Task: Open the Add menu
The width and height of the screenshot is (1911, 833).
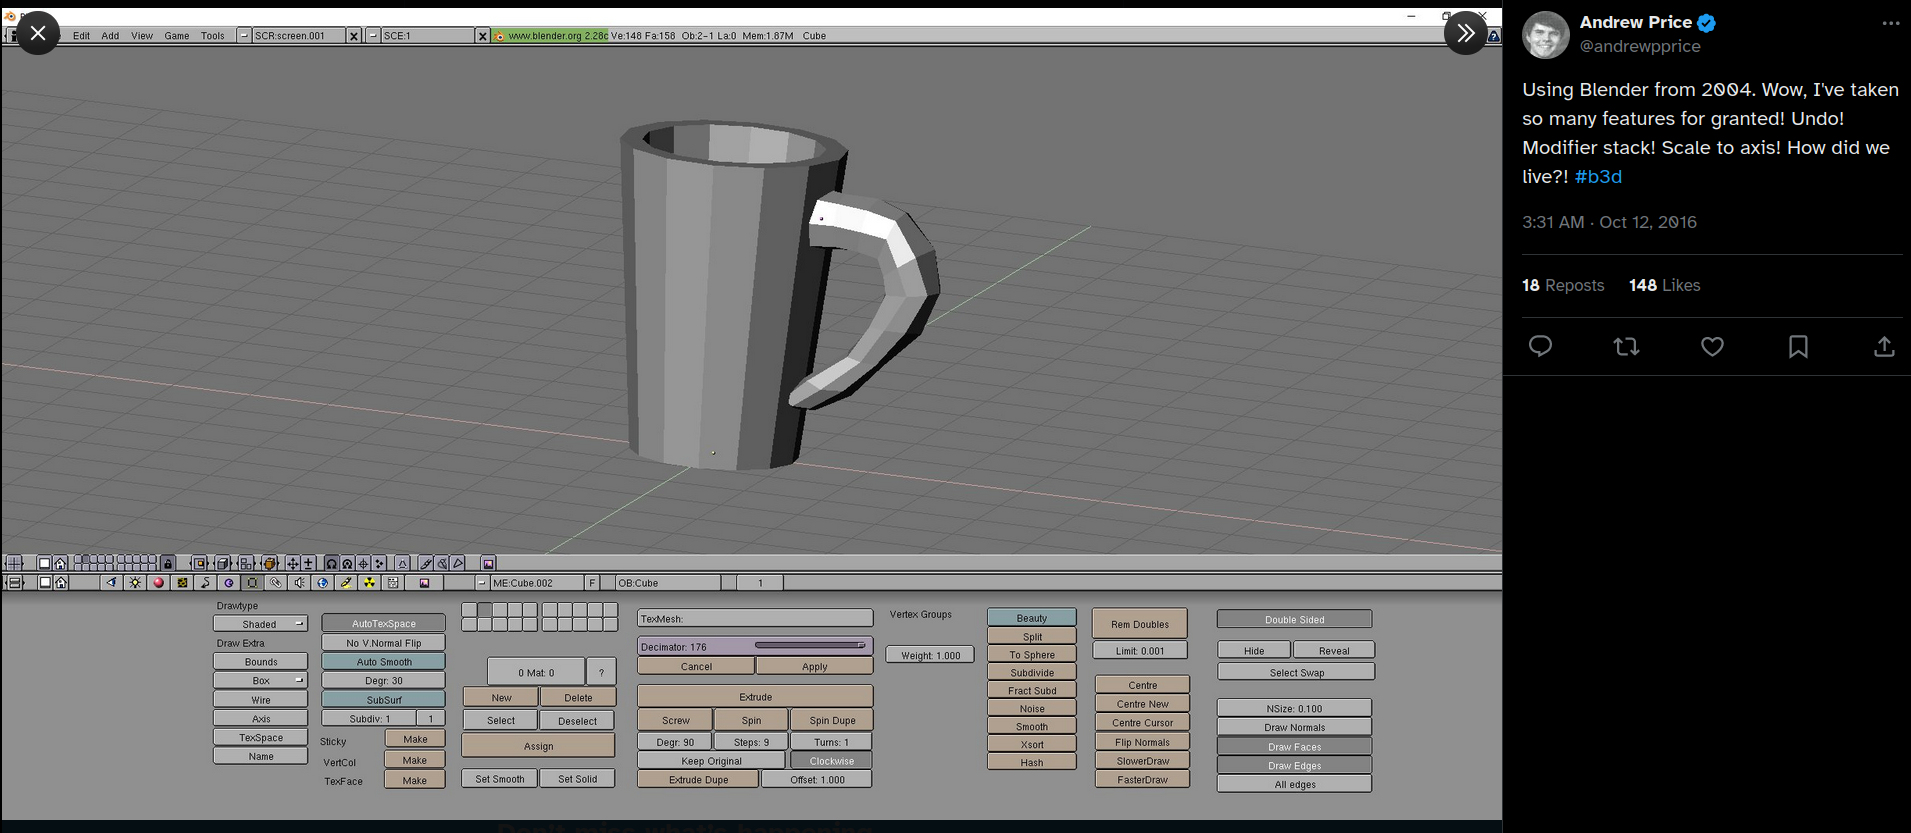Action: pyautogui.click(x=110, y=36)
